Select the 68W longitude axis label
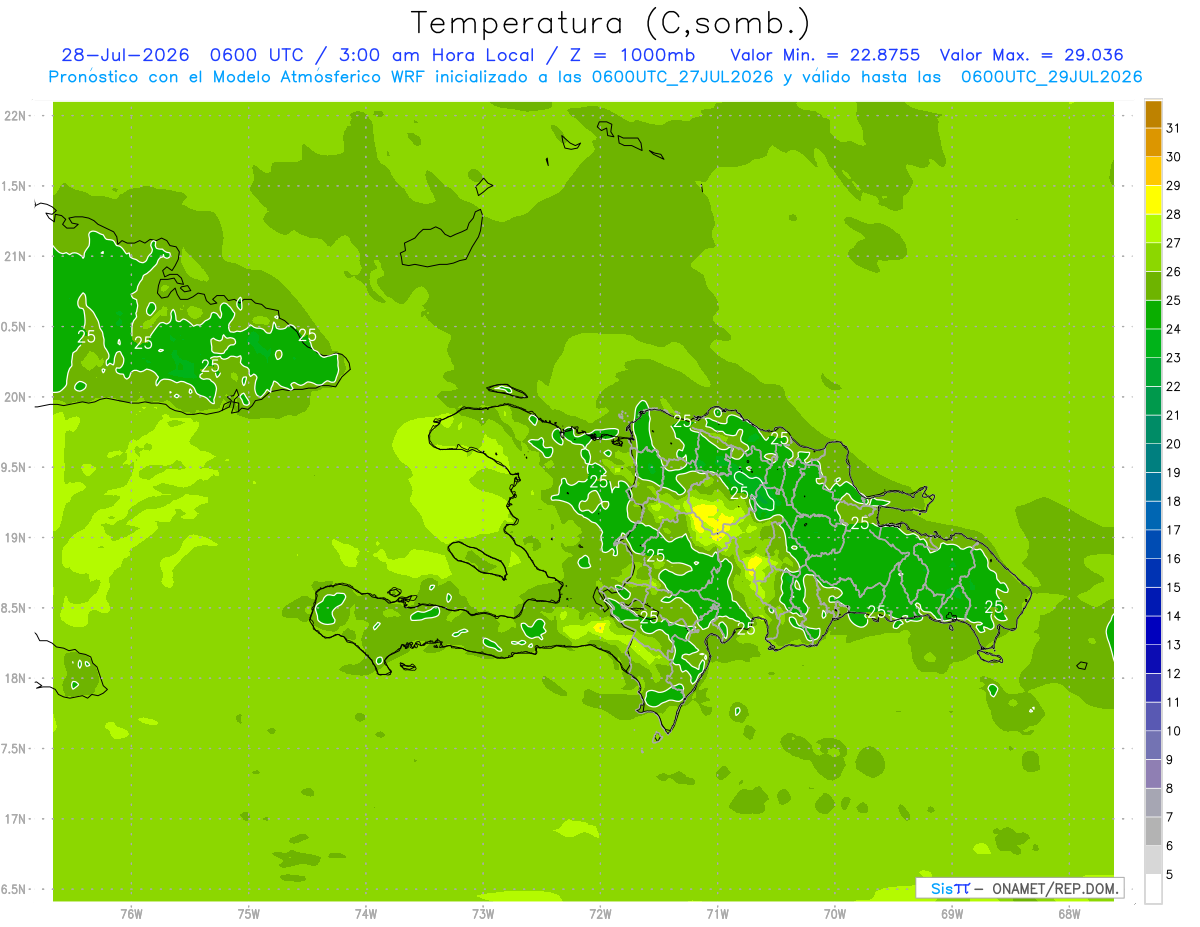Image resolution: width=1200 pixels, height=927 pixels. (x=1069, y=913)
